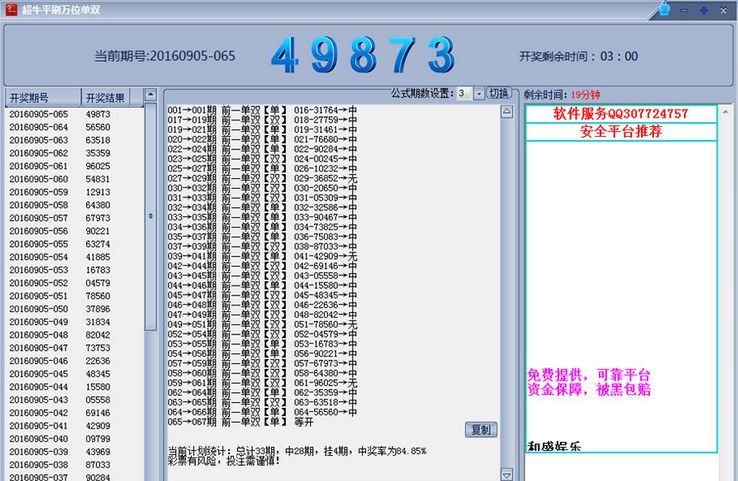The width and height of the screenshot is (738, 481).
Task: Select the row 20160905-044 15580
Action: 74,387
